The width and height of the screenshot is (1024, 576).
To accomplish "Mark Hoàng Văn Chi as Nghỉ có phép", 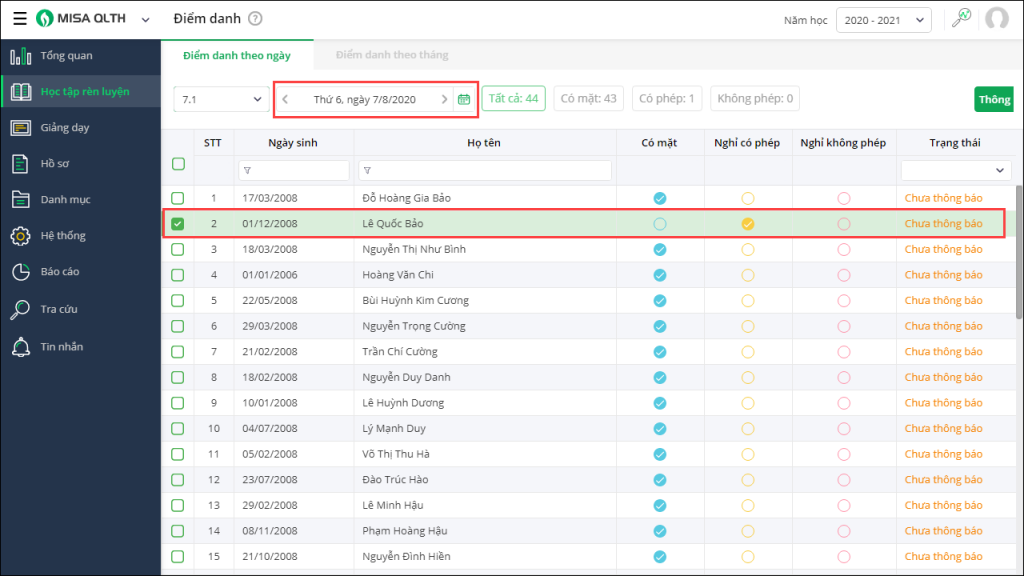I will [747, 275].
